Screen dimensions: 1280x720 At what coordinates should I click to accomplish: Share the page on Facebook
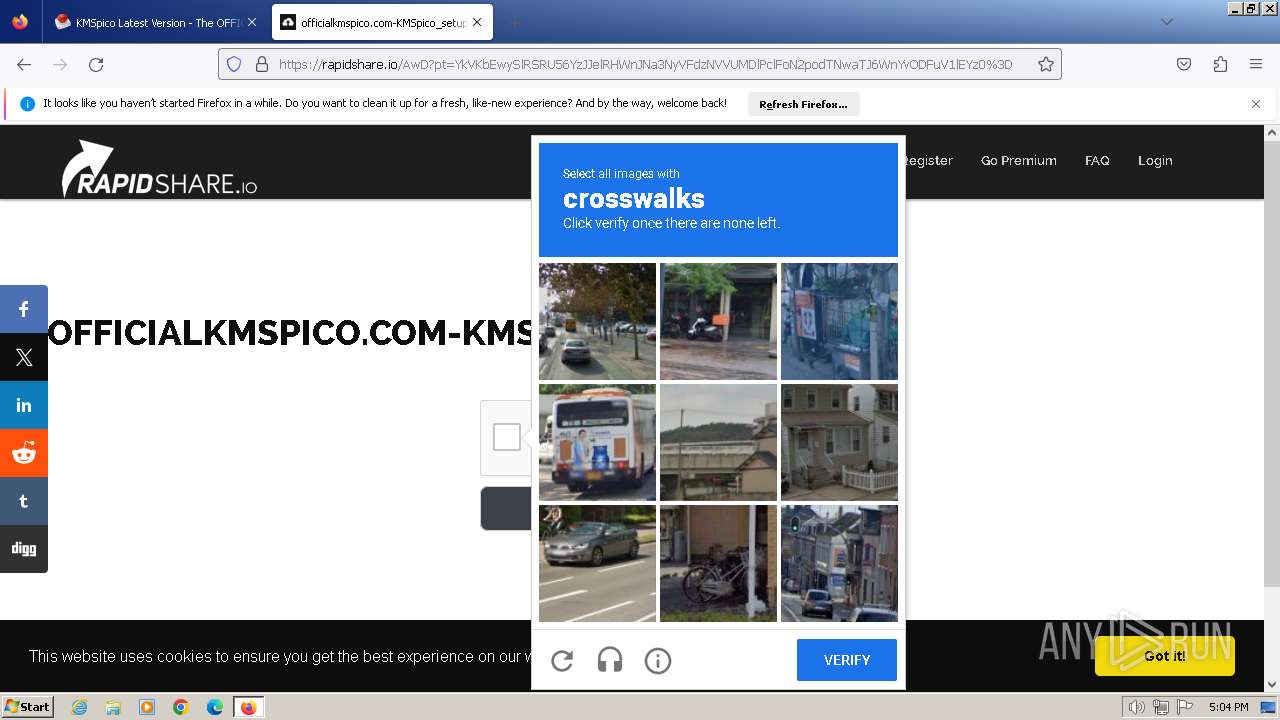tap(24, 309)
